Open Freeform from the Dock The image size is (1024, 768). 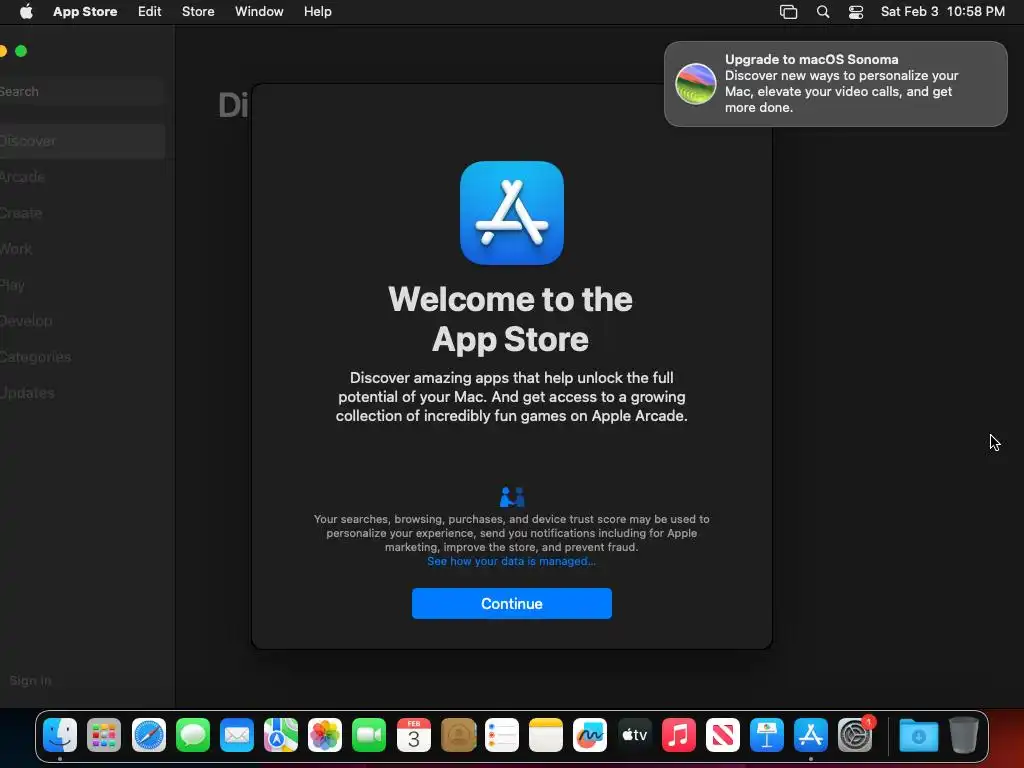coord(590,735)
